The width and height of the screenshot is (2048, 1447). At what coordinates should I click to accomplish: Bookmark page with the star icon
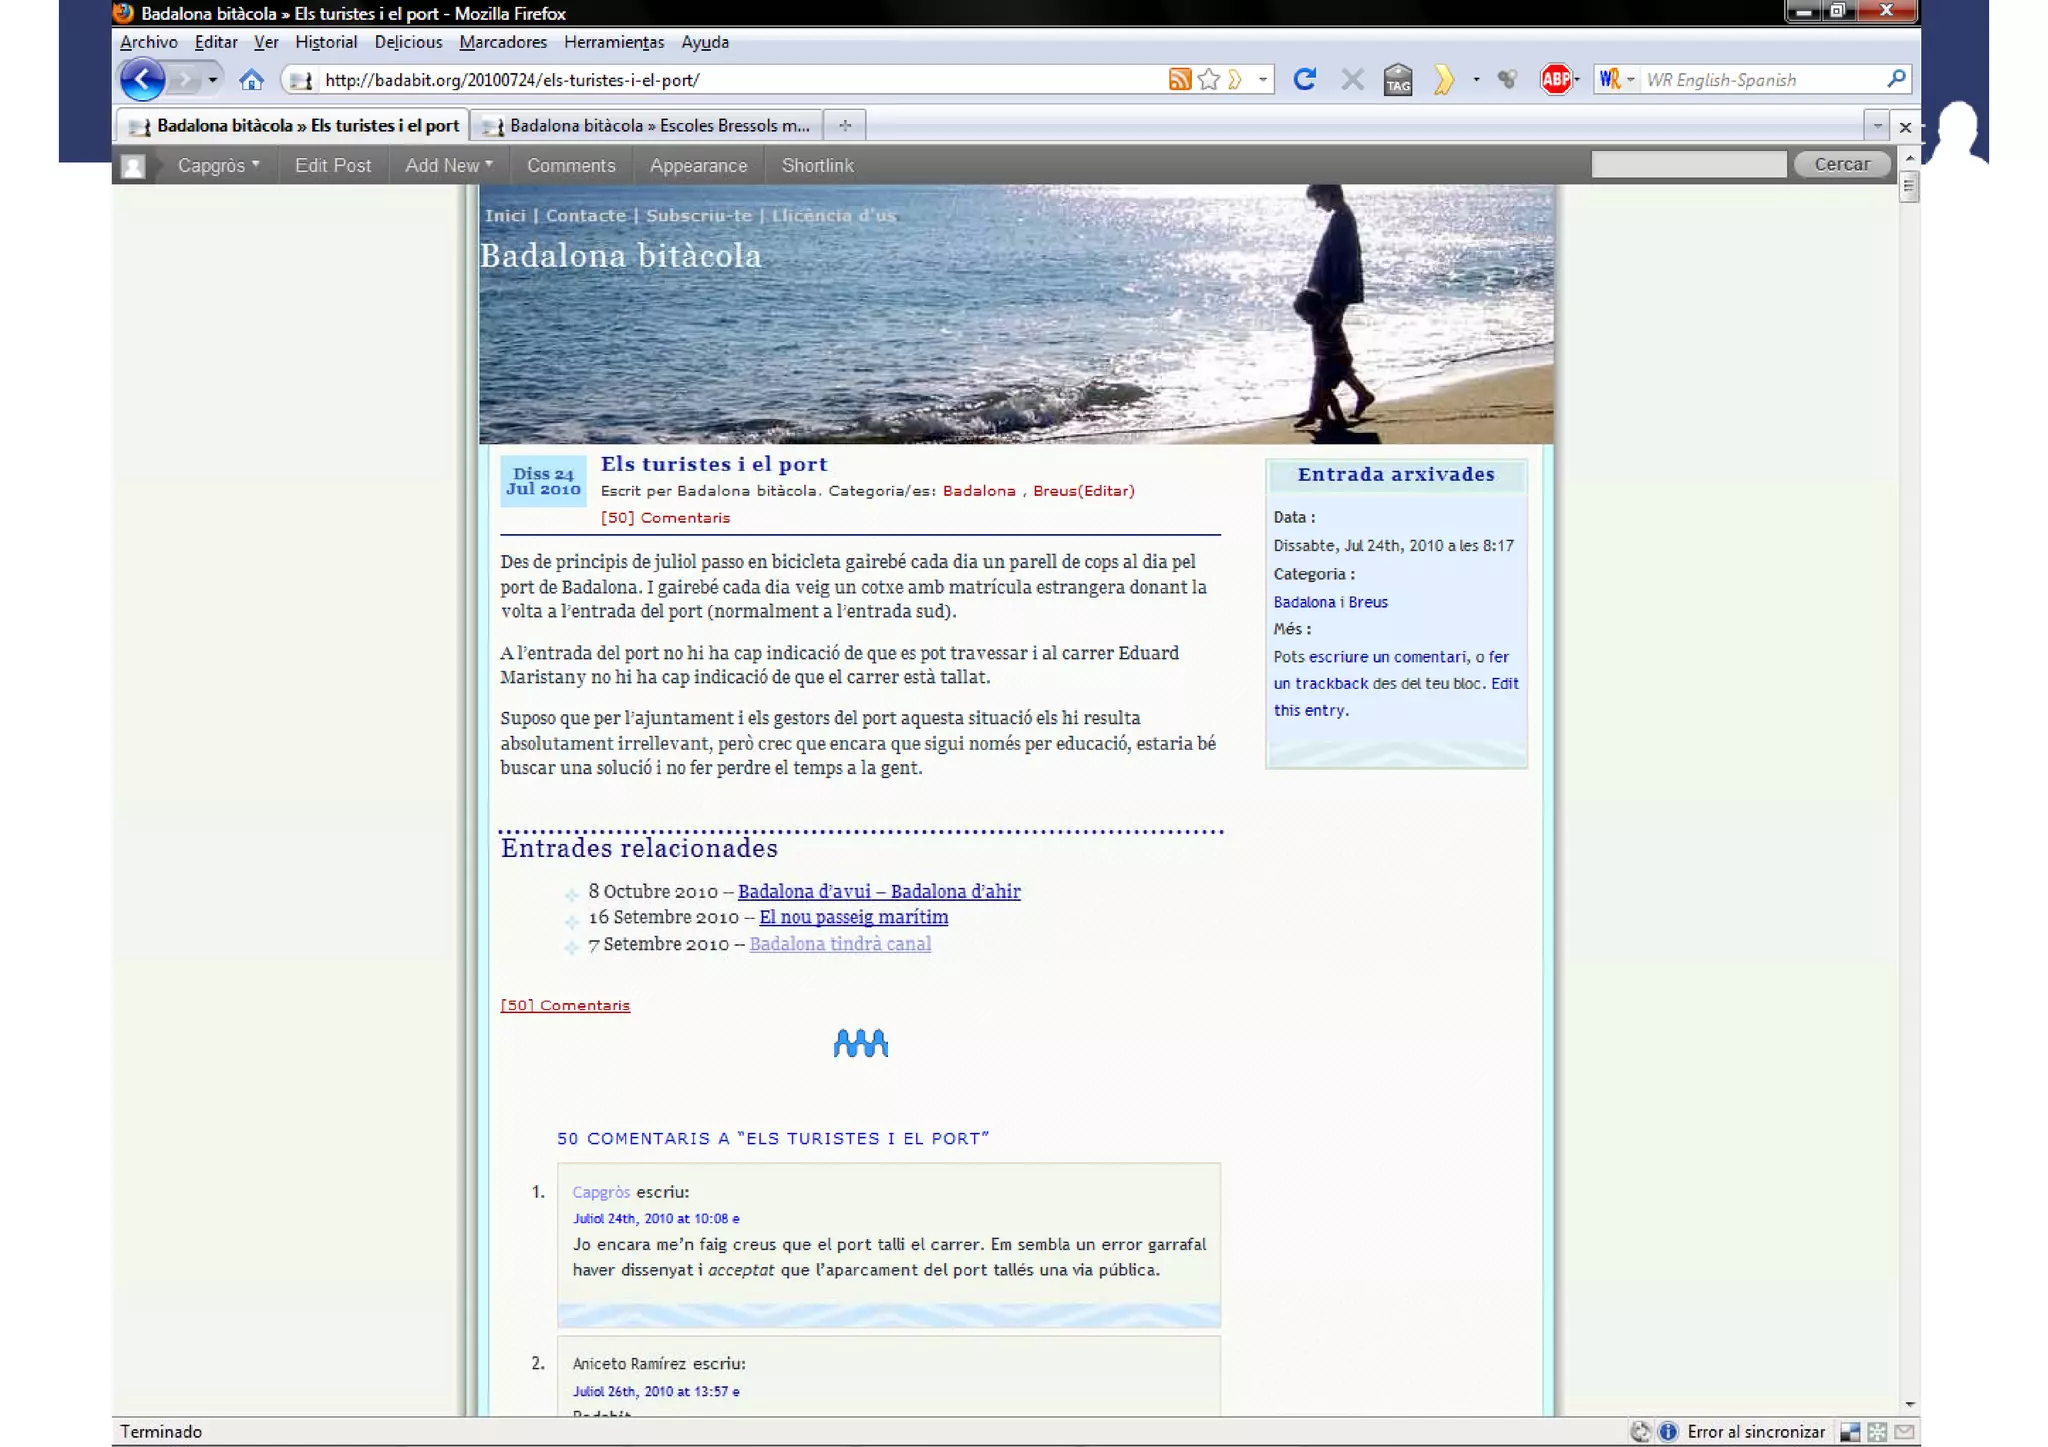pyautogui.click(x=1209, y=80)
